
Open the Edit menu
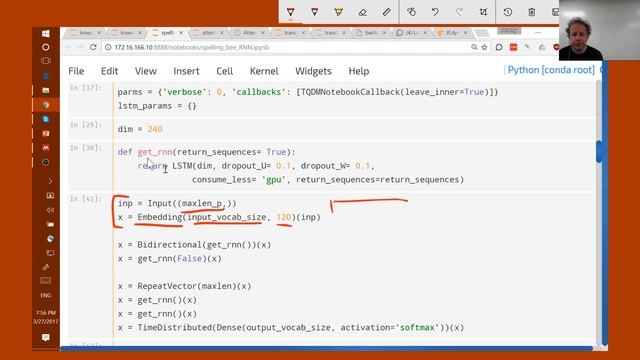109,71
